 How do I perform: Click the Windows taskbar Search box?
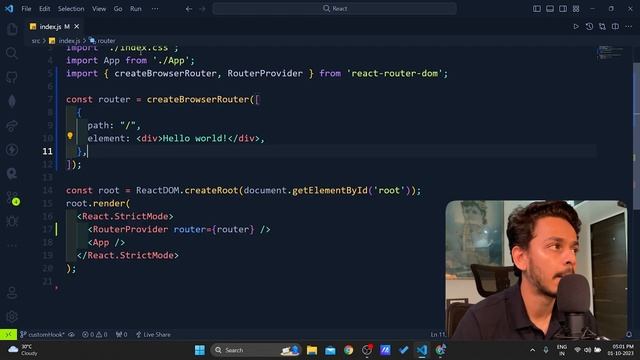(x=256, y=350)
